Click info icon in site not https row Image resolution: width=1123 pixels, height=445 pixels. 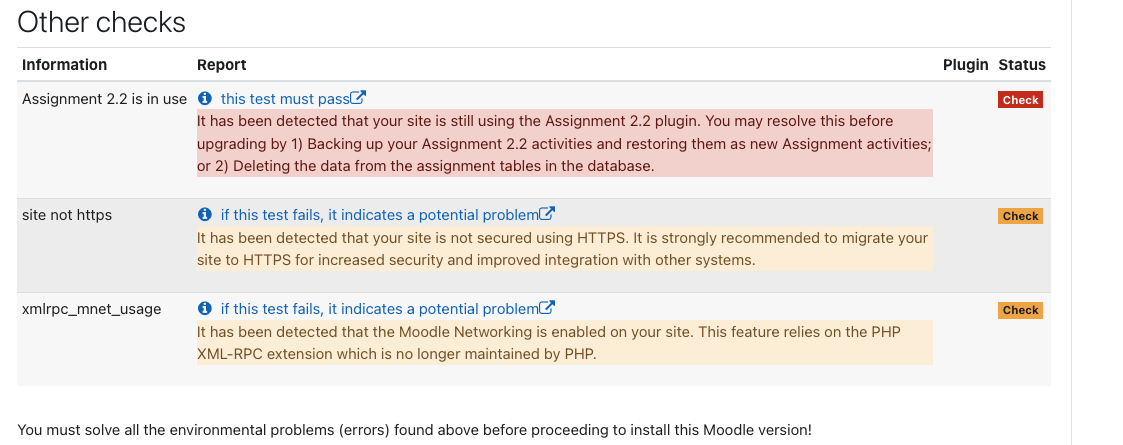(x=205, y=214)
